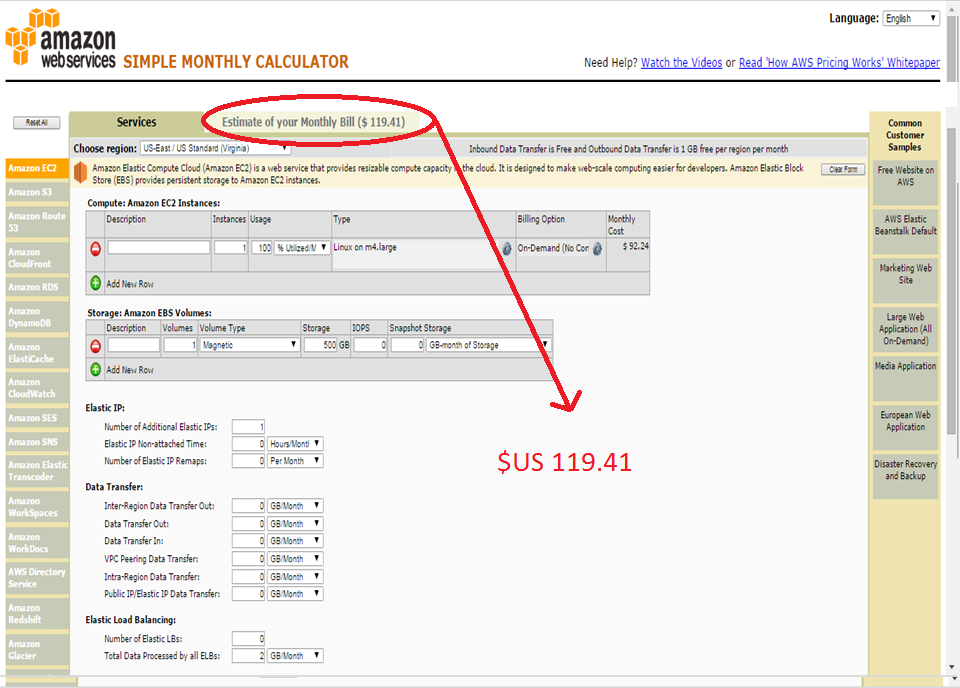Open billing option gear next to On-Demand
Viewport: 960px width, 688px height.
point(598,249)
